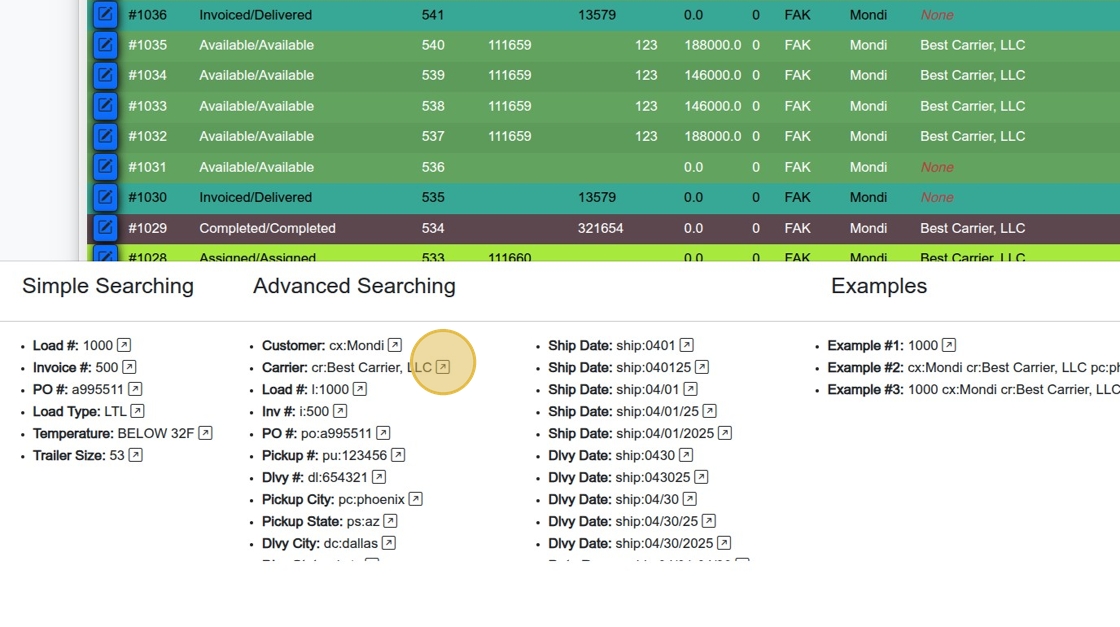1120x627 pixels.
Task: Apply Carrier cr:Best Carrier, LLC search arrow
Action: 443,367
